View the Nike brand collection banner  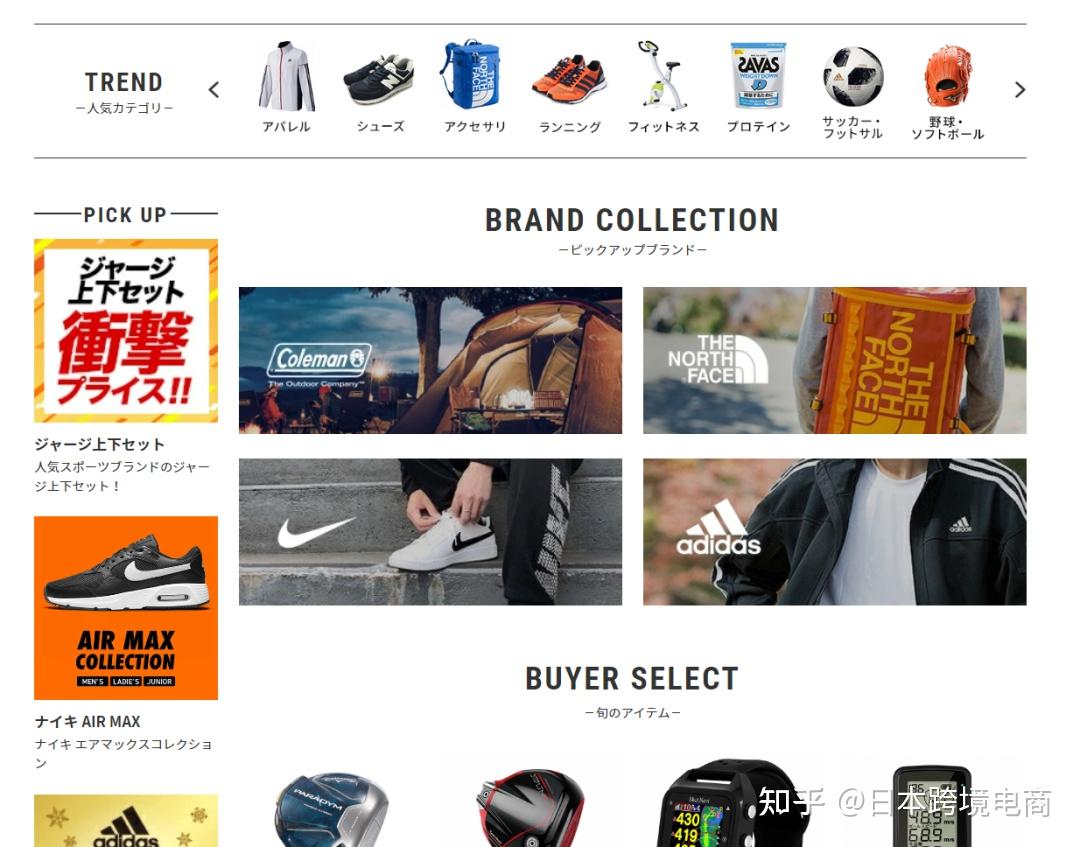(x=430, y=532)
